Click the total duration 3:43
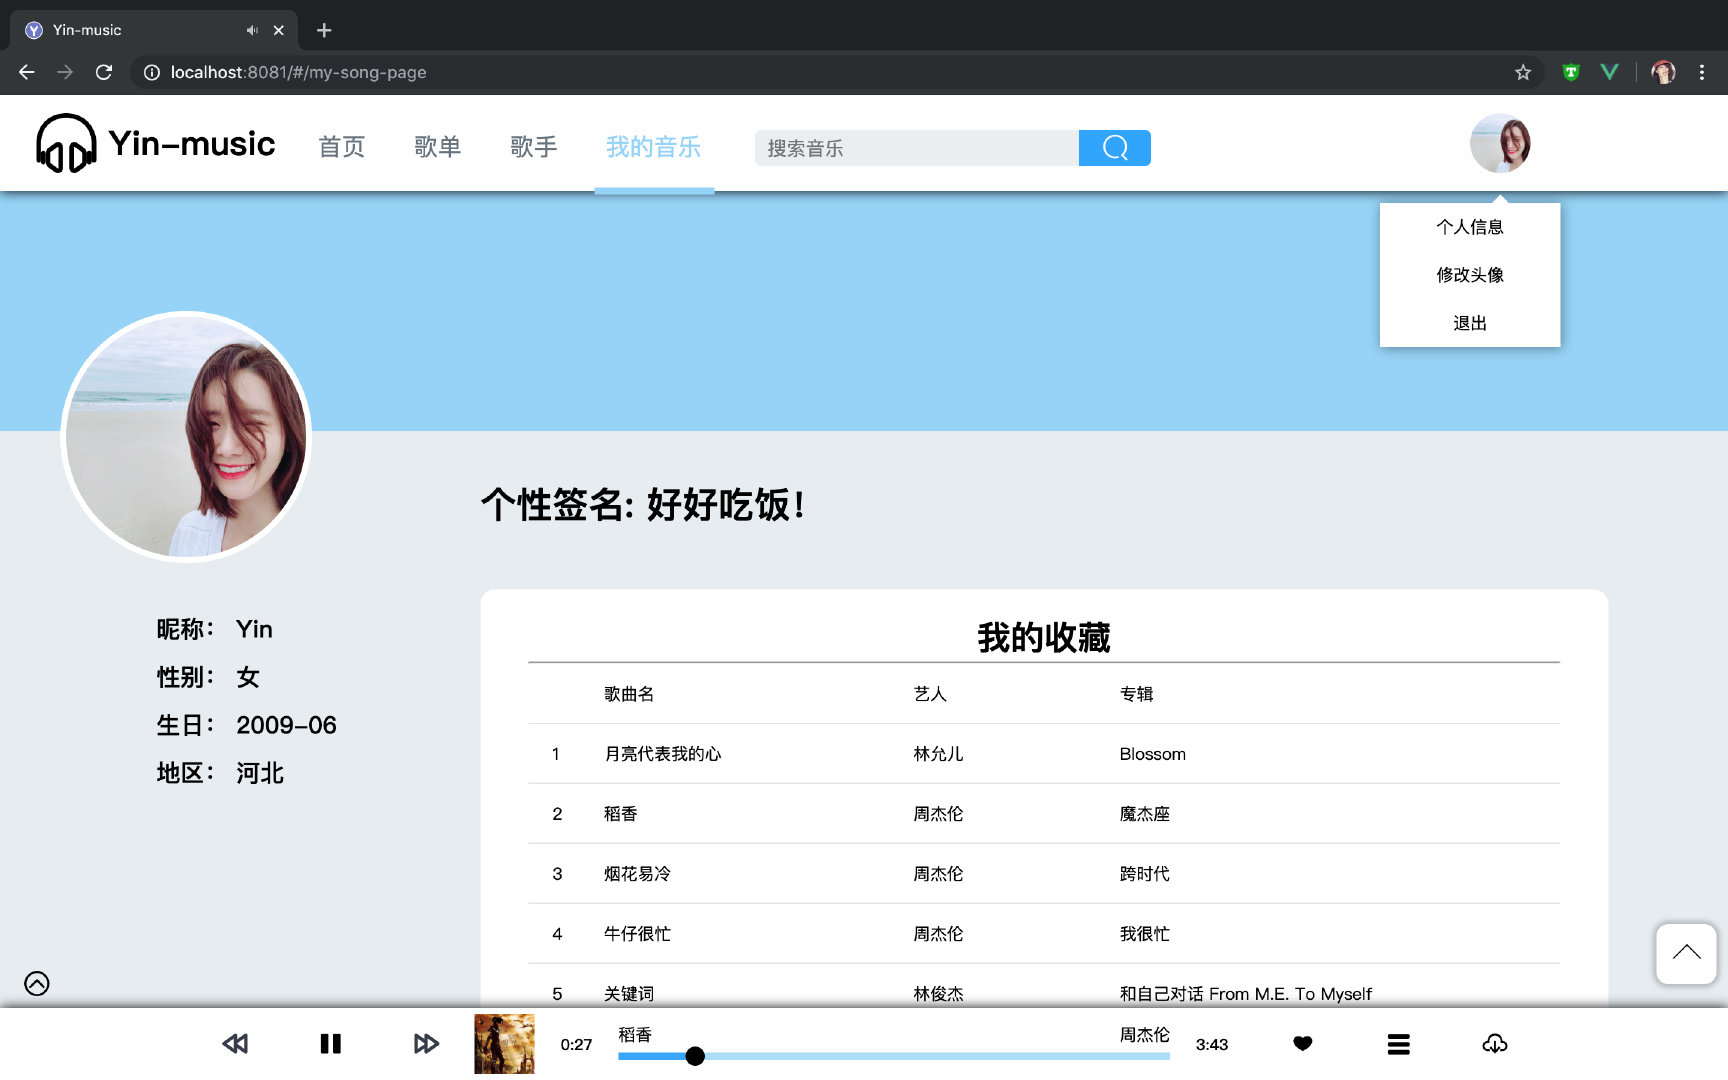The width and height of the screenshot is (1728, 1080). pos(1212,1045)
